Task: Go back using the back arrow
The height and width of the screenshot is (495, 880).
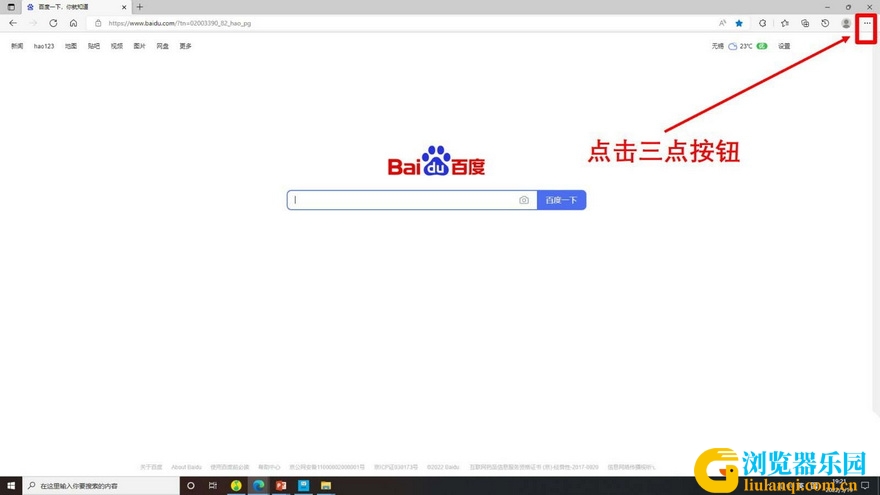Action: pyautogui.click(x=13, y=23)
